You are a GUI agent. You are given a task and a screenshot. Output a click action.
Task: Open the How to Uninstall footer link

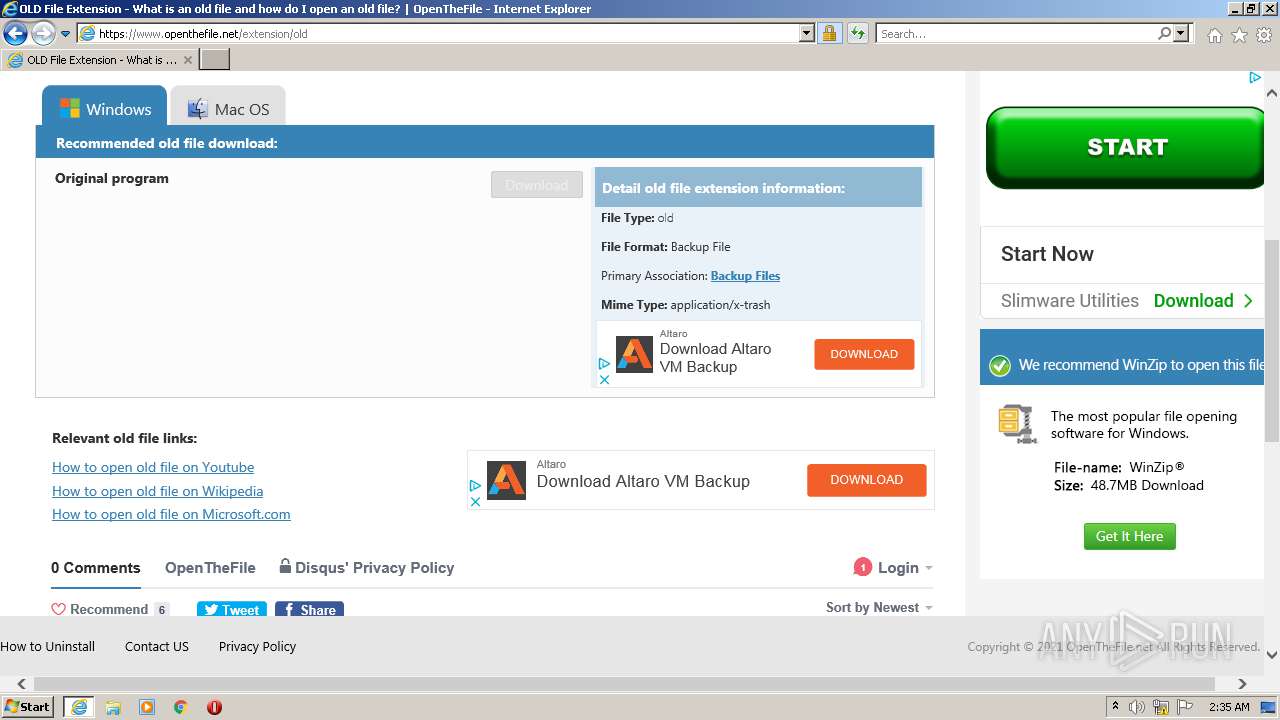[48, 646]
